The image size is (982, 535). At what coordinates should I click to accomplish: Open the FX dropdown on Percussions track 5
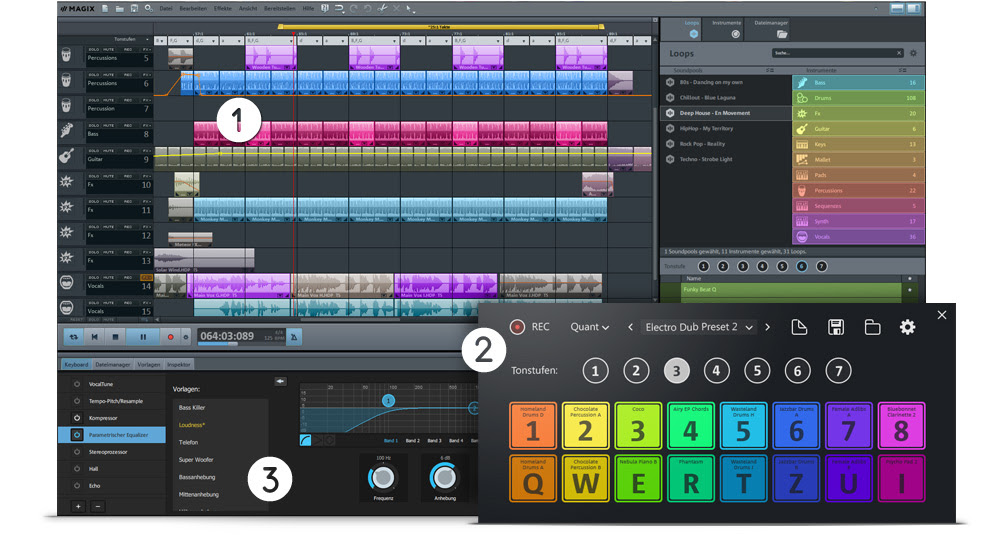pyautogui.click(x=146, y=49)
